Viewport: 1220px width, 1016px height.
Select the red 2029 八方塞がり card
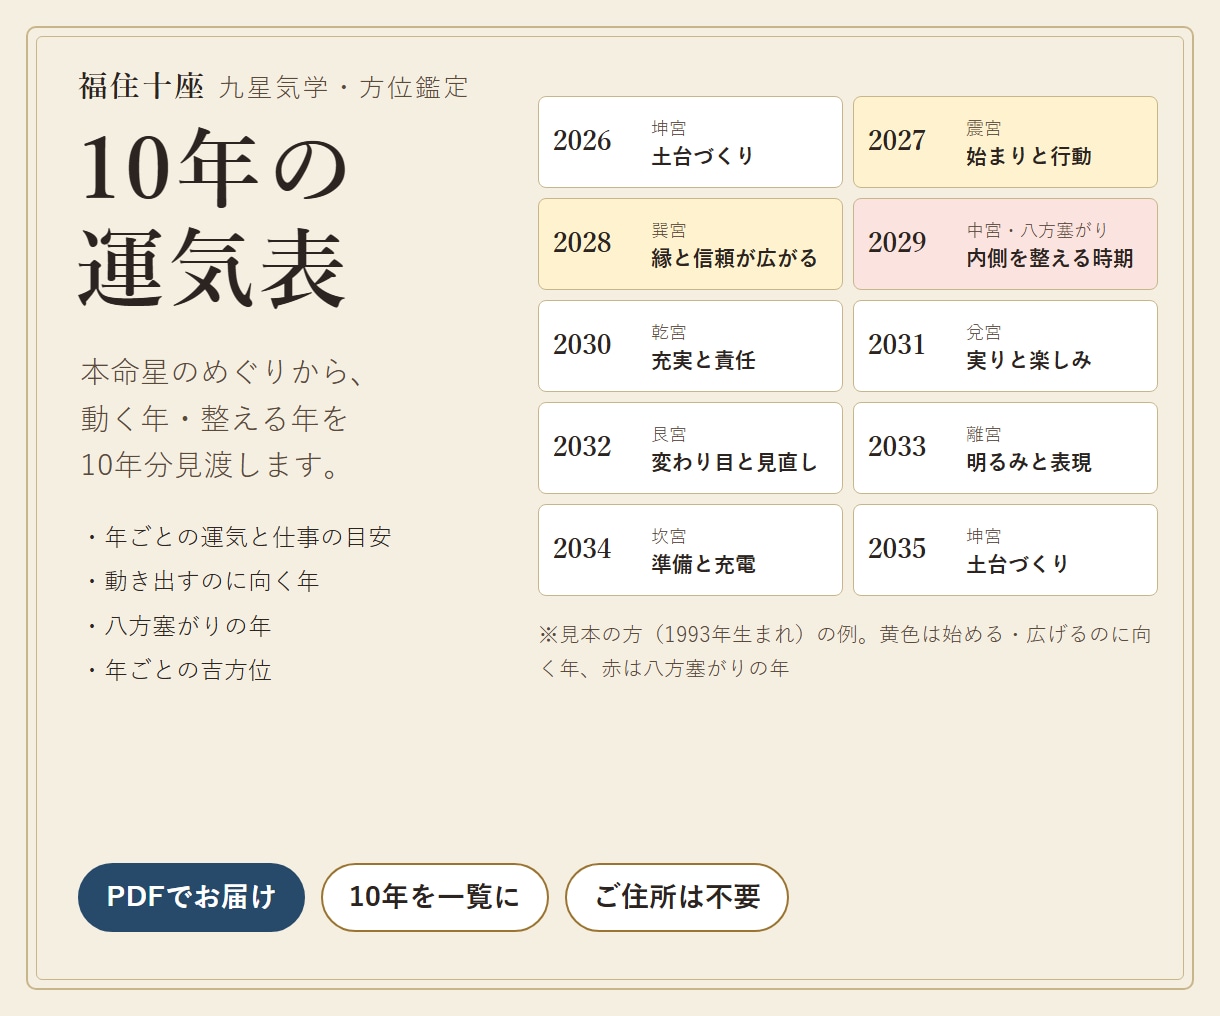[1005, 244]
